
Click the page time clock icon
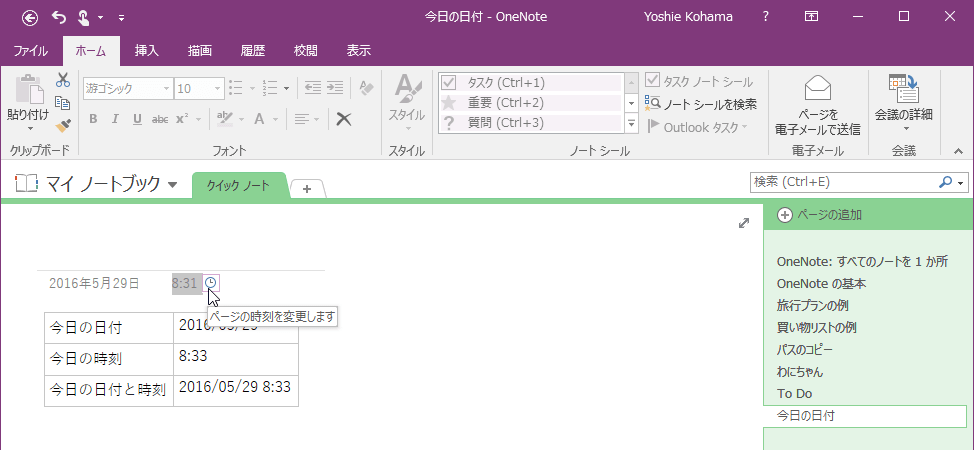click(x=211, y=283)
